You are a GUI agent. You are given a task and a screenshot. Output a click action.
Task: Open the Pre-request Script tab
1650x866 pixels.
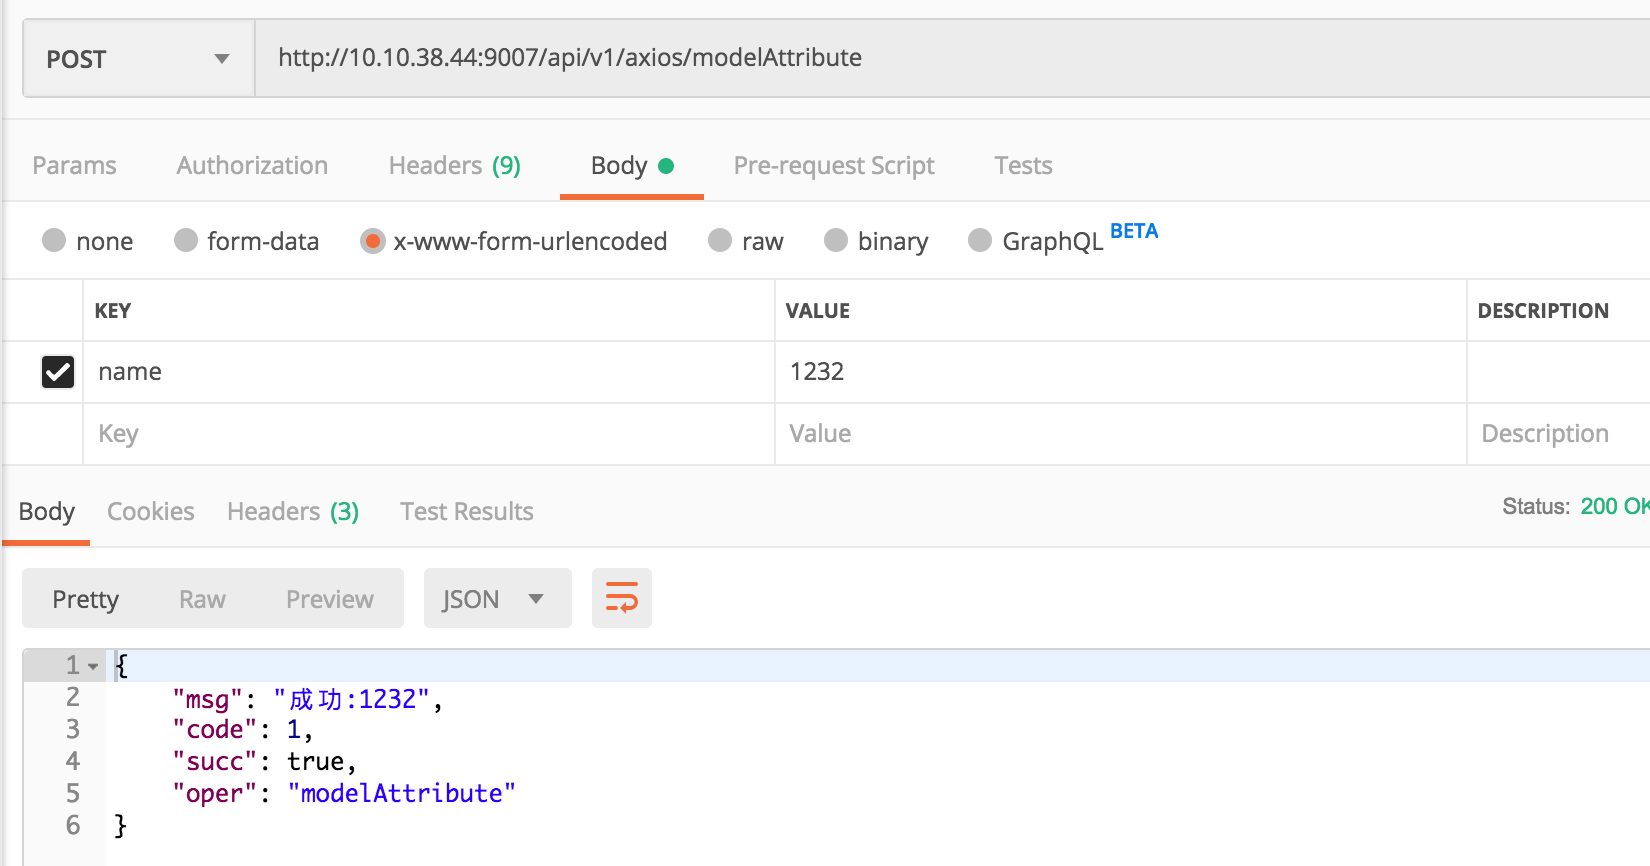coord(834,165)
